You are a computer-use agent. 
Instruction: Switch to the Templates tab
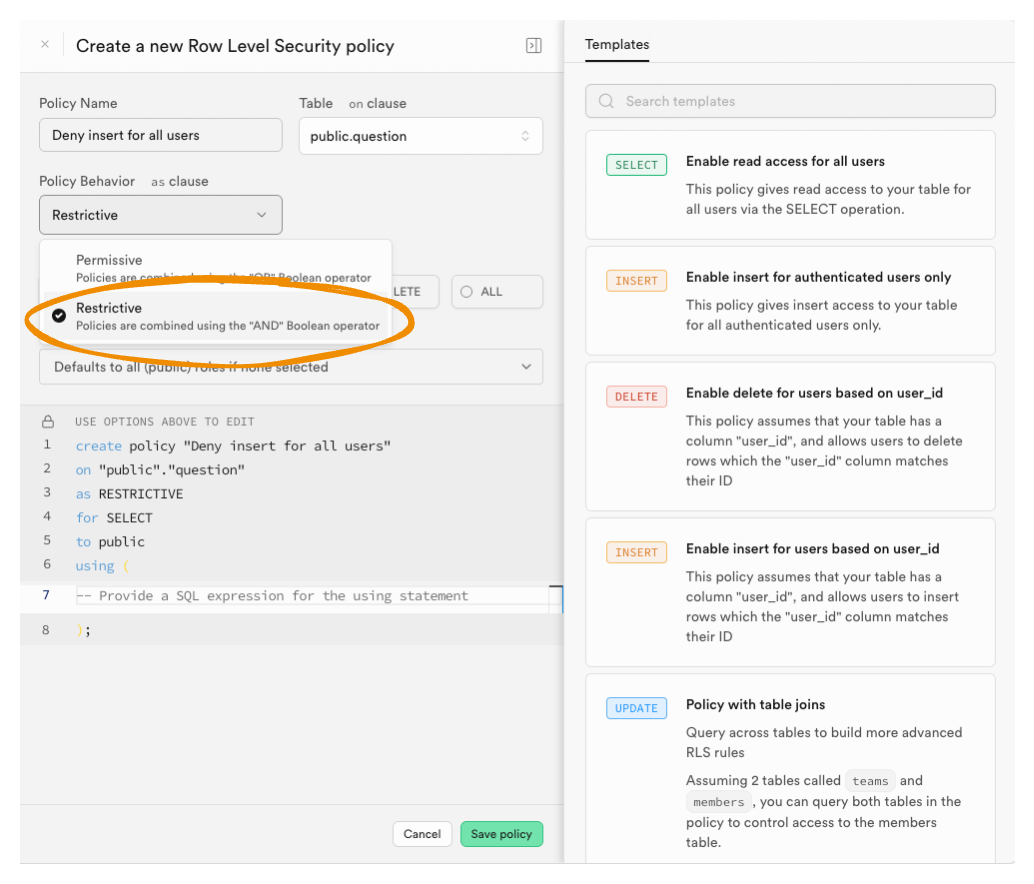[617, 45]
